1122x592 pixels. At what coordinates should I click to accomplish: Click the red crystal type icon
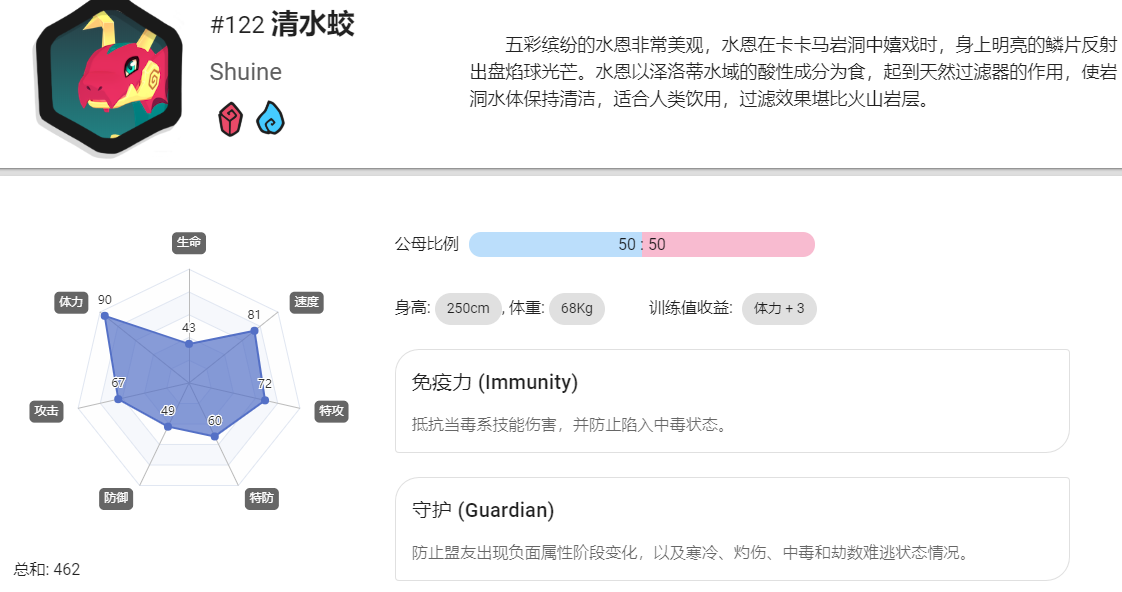point(230,119)
